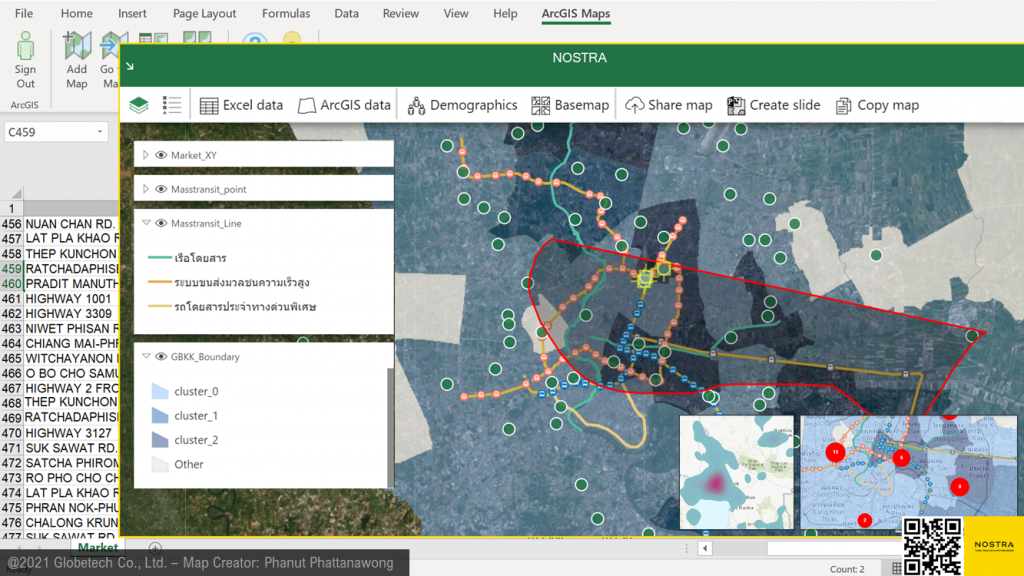Click the QR code image
Image resolution: width=1024 pixels, height=576 pixels.
point(932,546)
